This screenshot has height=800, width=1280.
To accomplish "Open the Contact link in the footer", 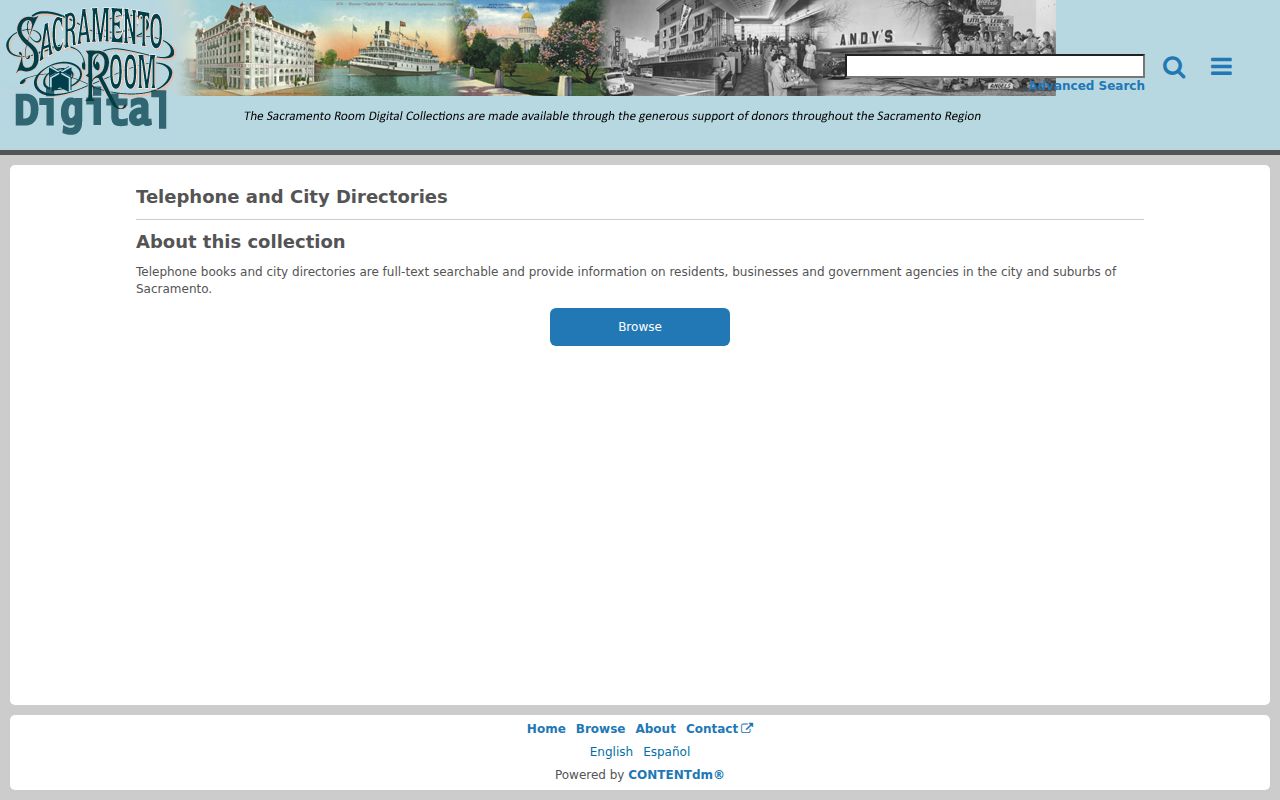I will pyautogui.click(x=719, y=729).
